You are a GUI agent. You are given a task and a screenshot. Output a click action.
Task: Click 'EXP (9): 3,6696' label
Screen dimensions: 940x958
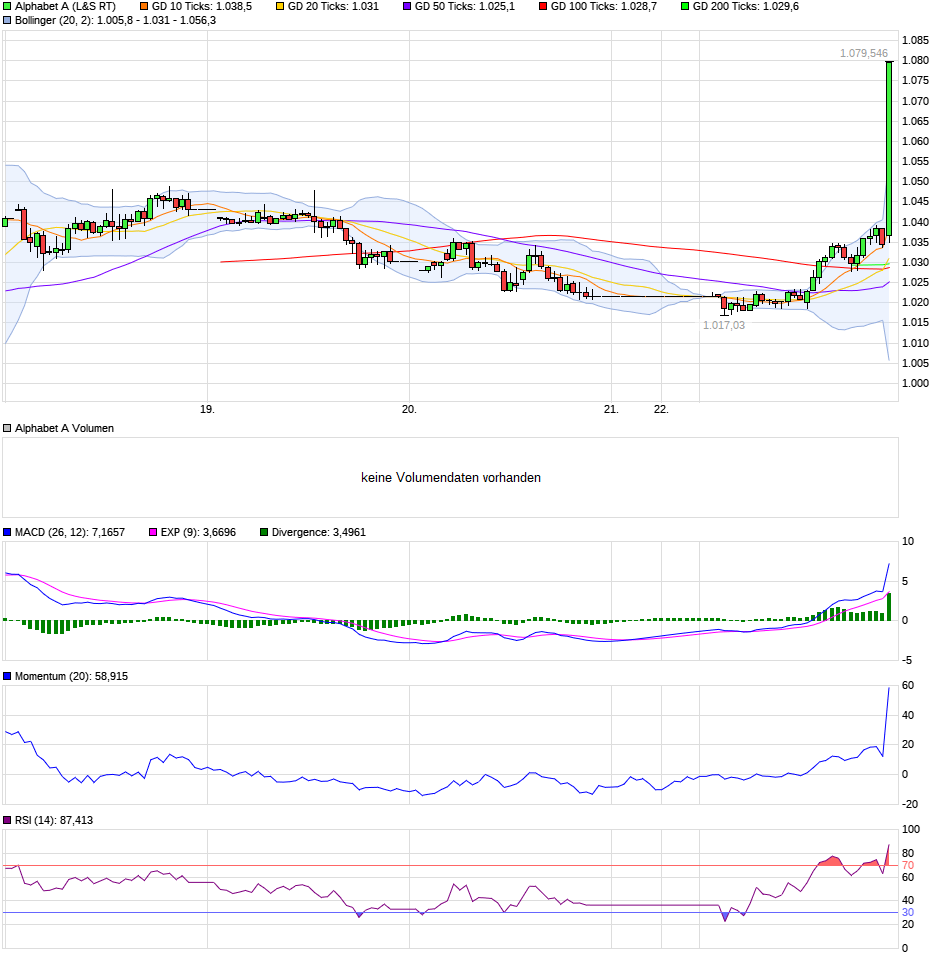click(x=199, y=533)
